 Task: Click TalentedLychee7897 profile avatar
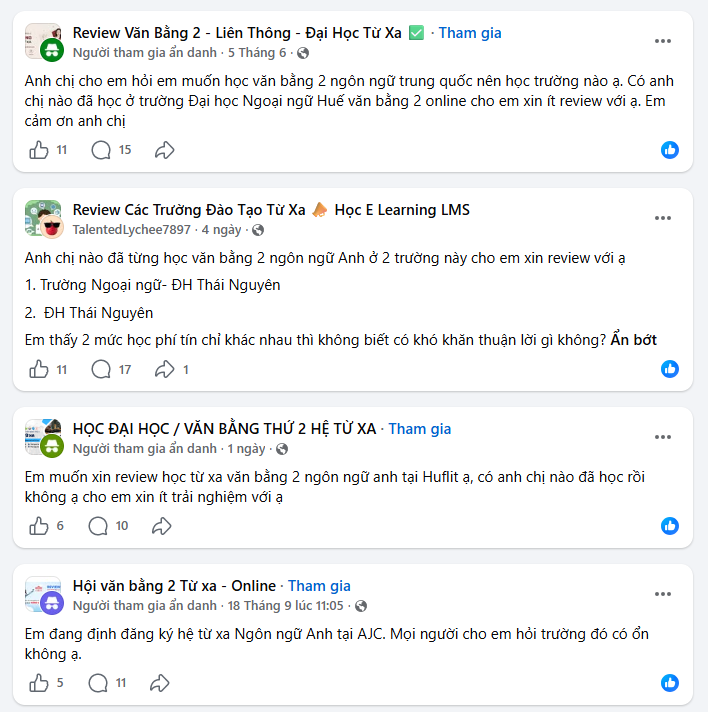[52, 227]
